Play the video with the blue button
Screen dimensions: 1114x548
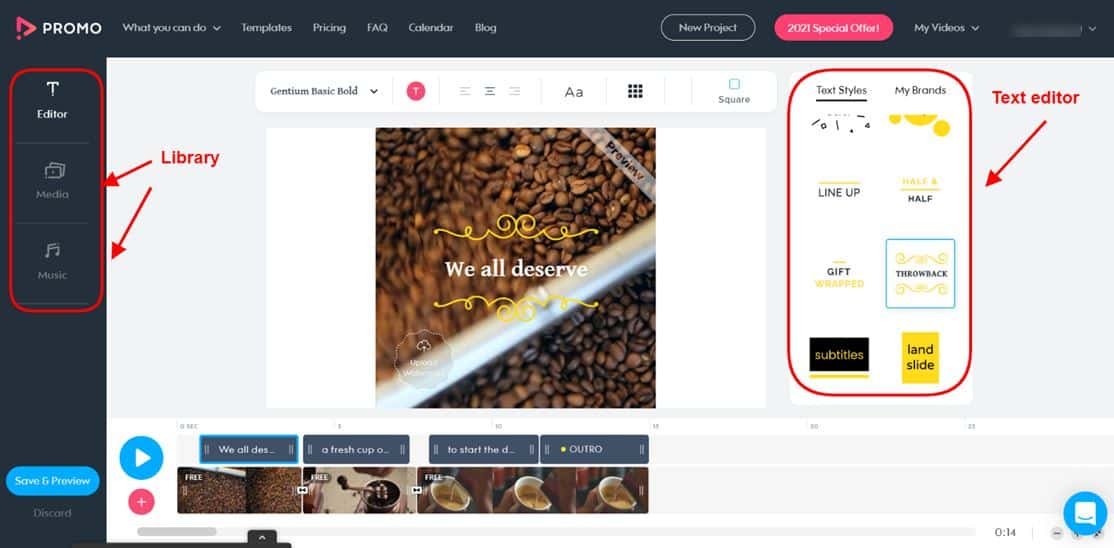141,458
